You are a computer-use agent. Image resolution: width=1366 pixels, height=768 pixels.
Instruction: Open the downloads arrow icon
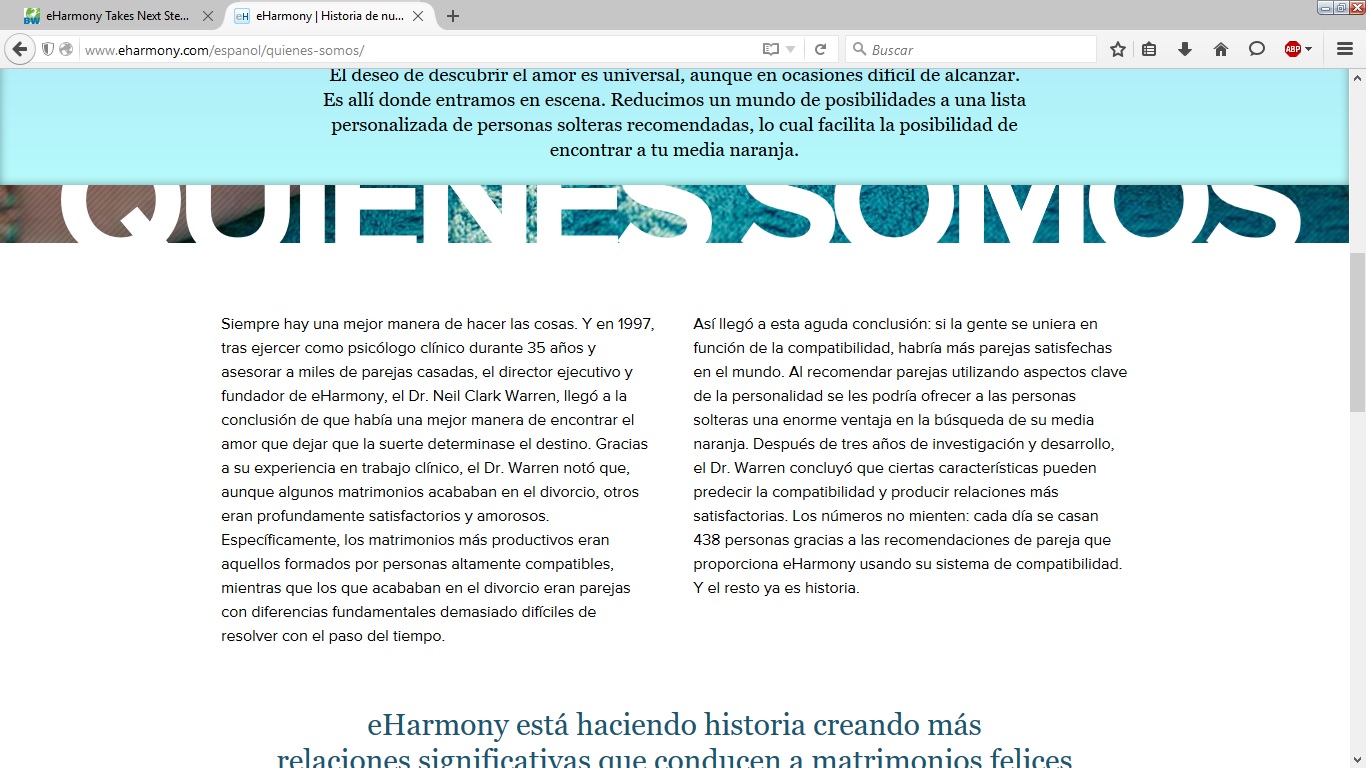point(1185,49)
